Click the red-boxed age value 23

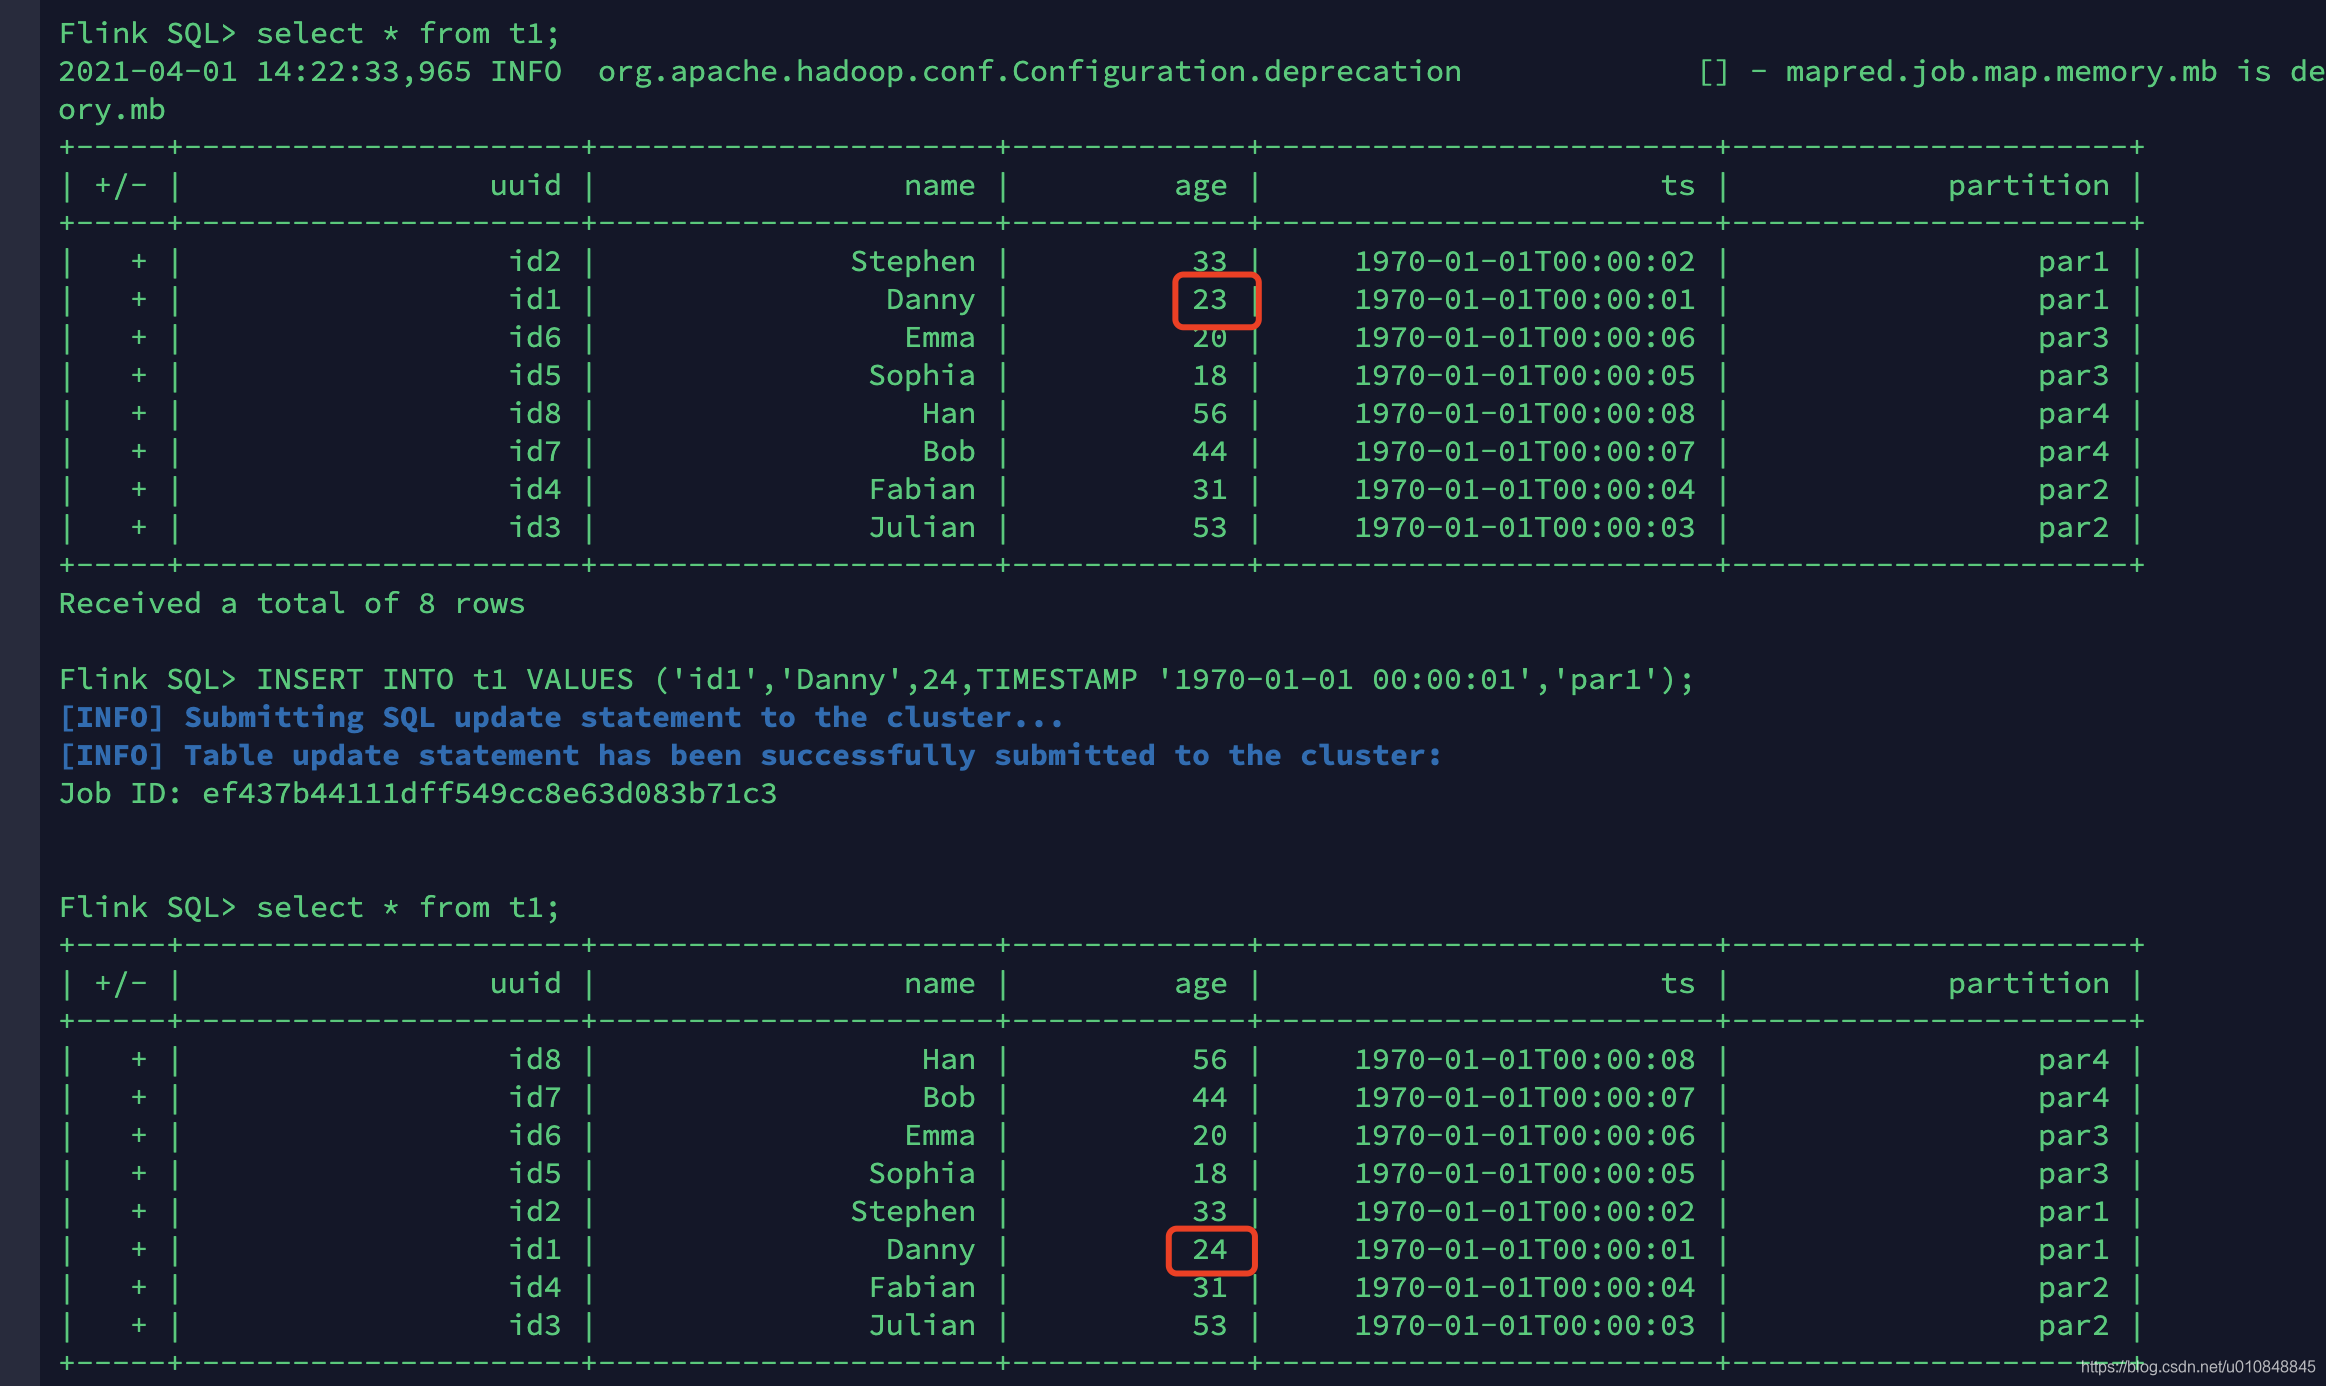click(1210, 300)
